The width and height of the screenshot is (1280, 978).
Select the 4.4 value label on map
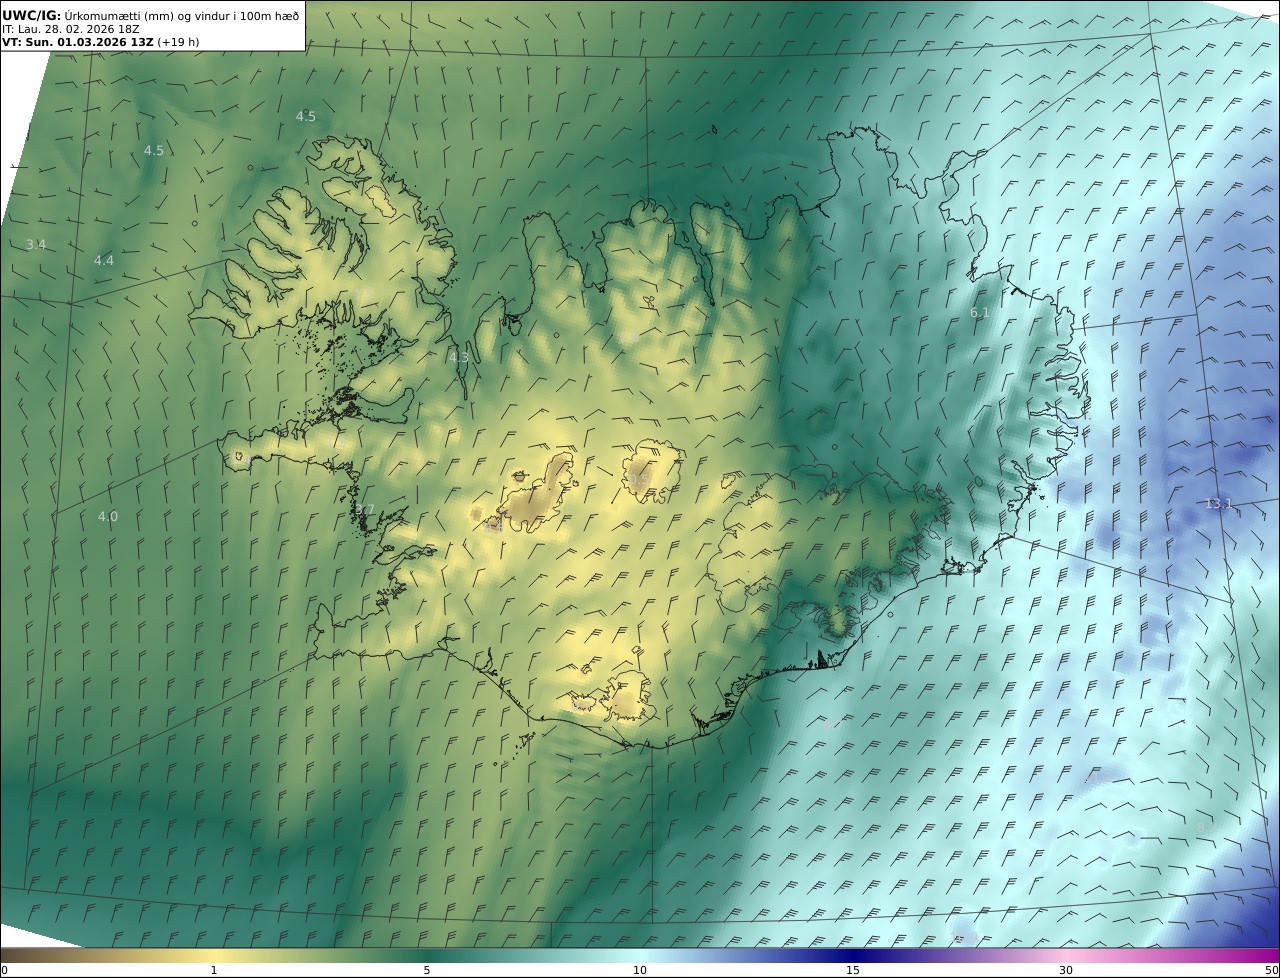(x=104, y=261)
